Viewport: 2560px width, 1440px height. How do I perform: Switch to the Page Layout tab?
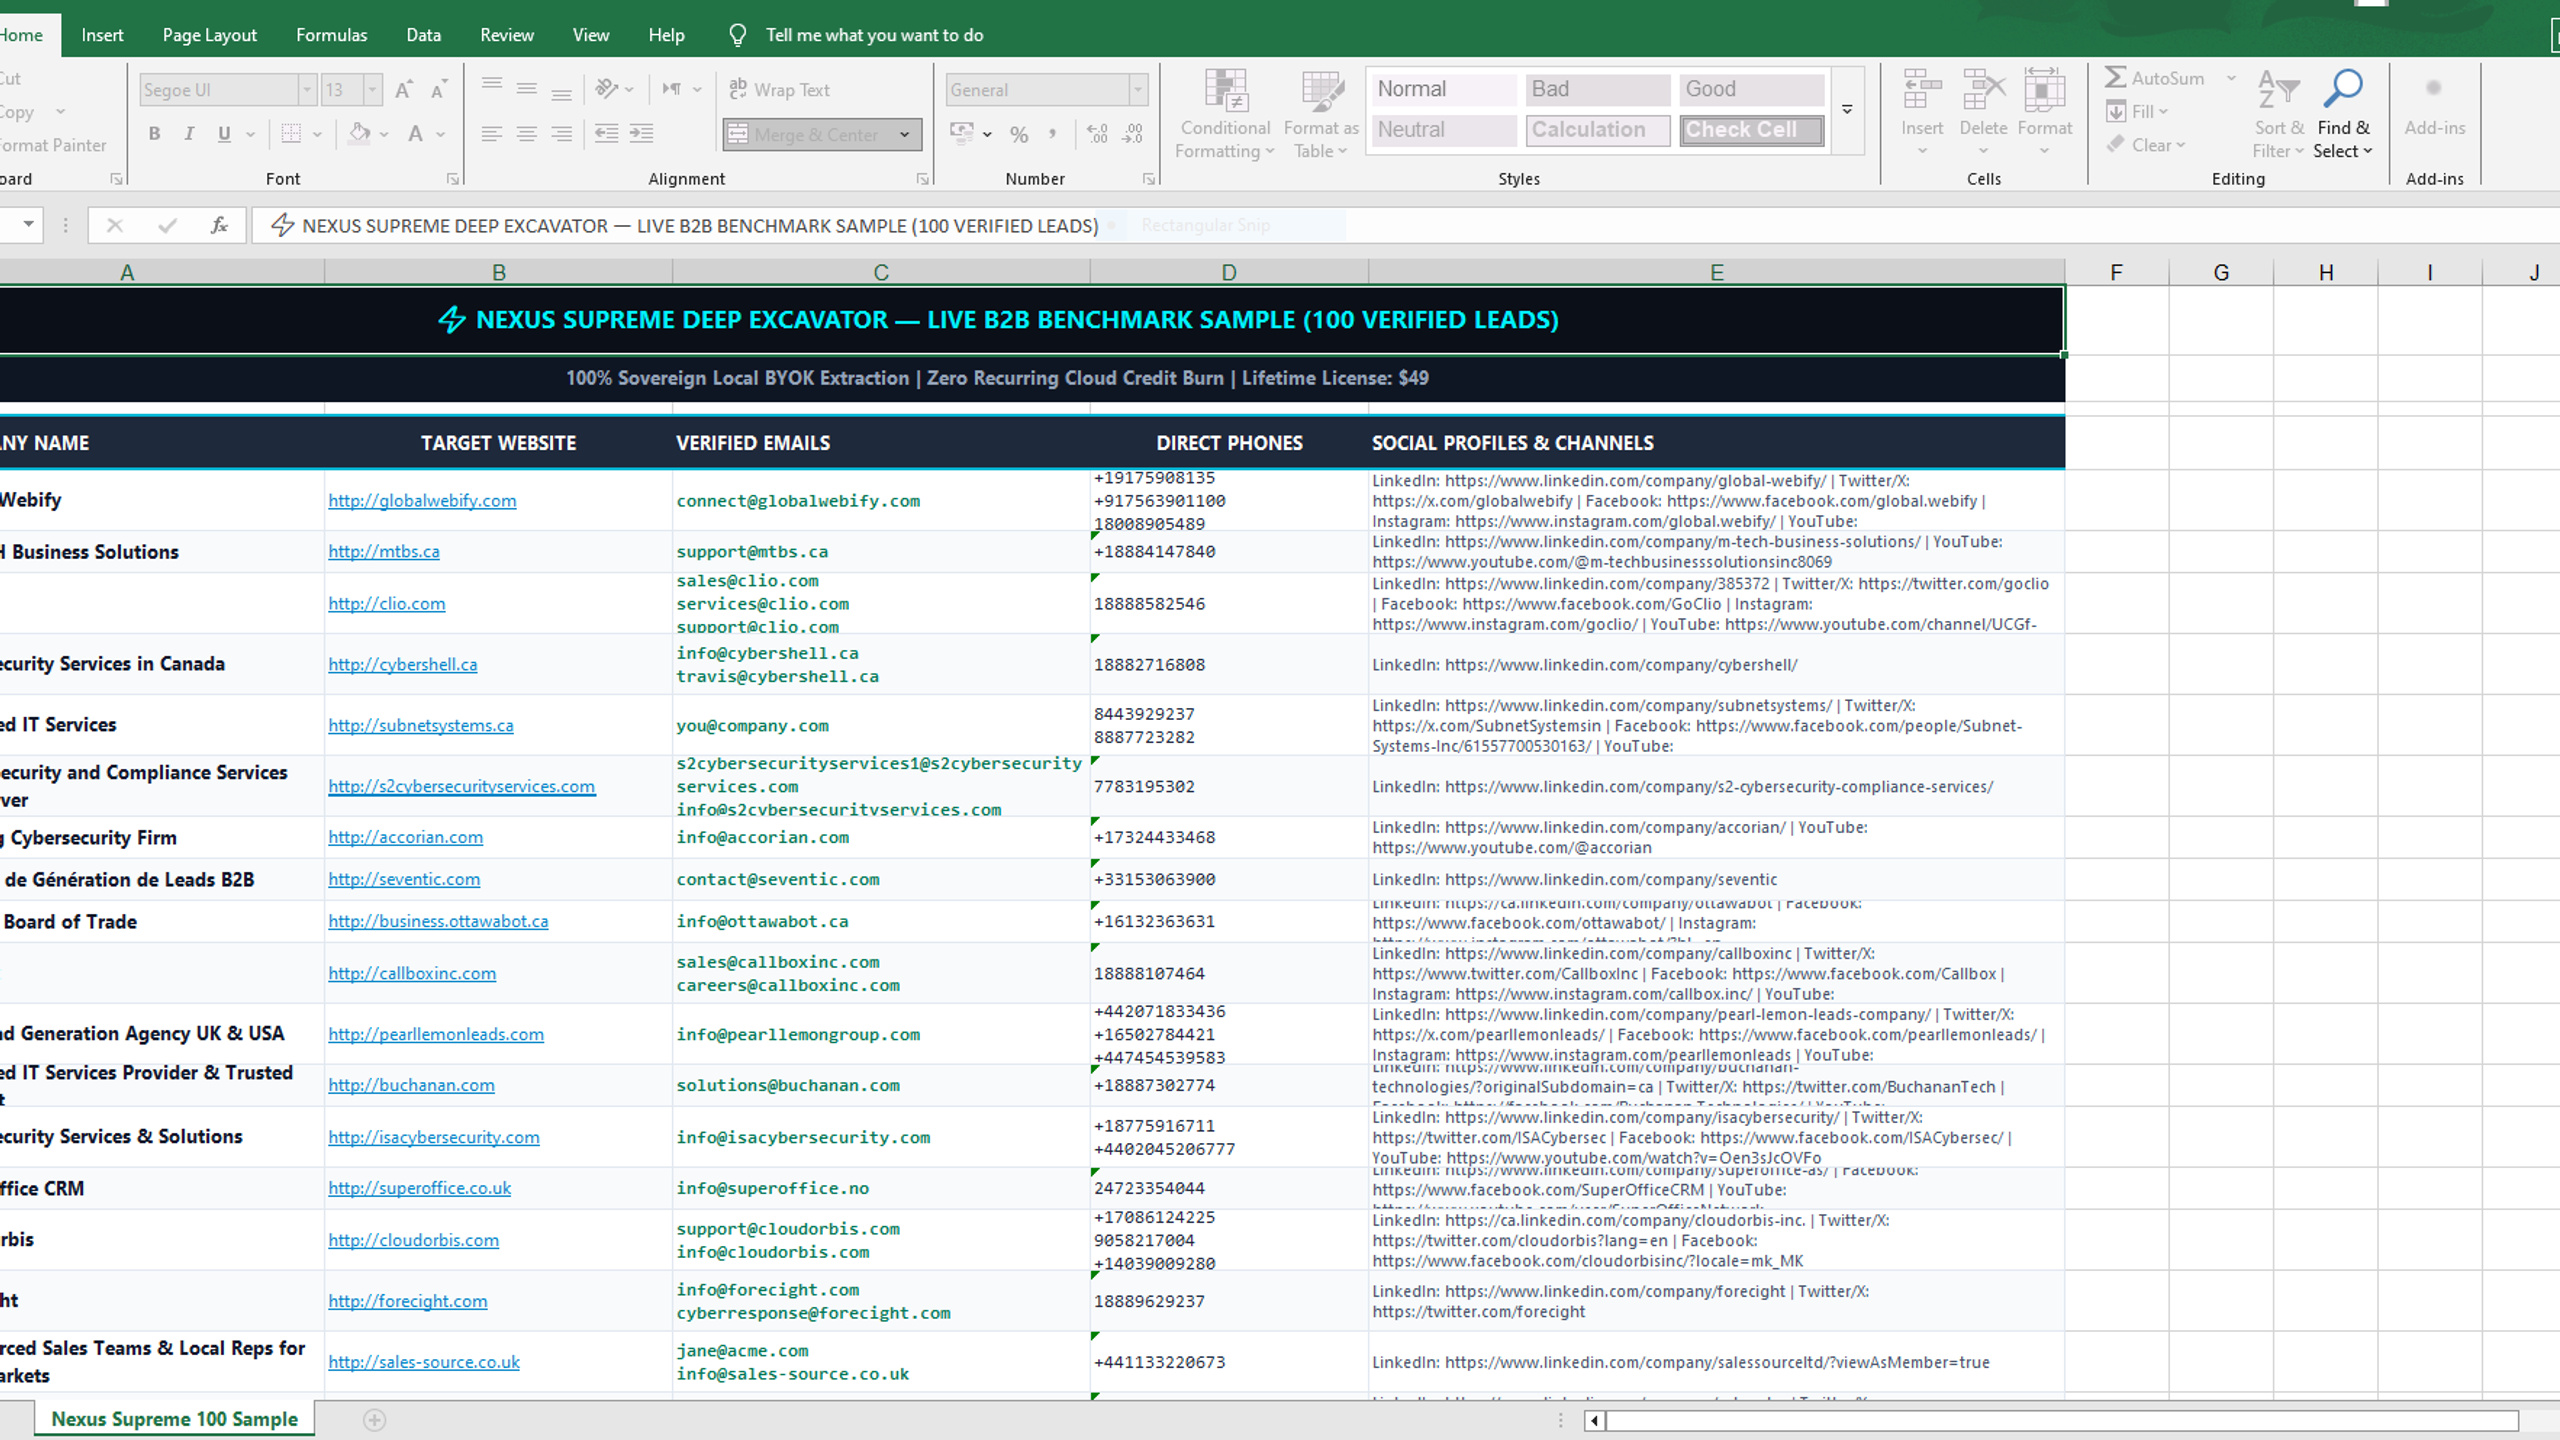click(x=209, y=35)
